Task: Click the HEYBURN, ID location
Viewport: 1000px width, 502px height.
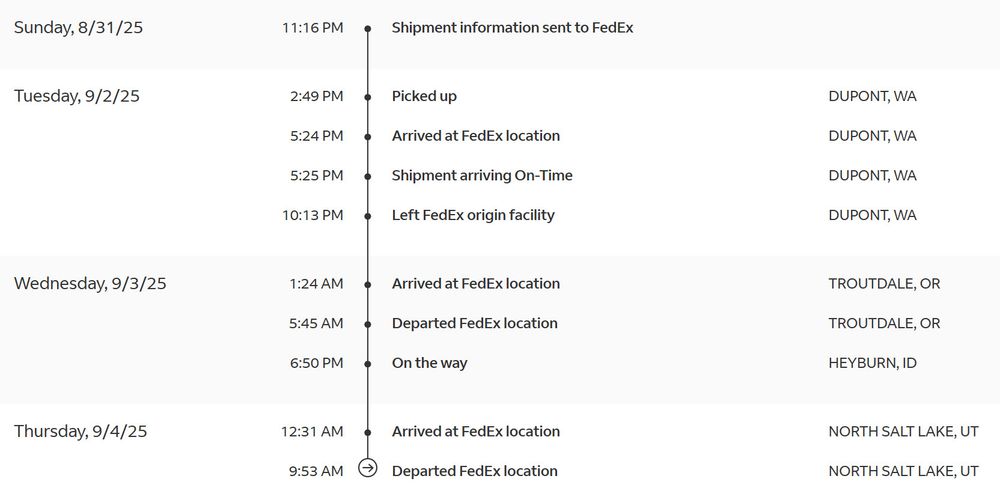Action: 872,363
